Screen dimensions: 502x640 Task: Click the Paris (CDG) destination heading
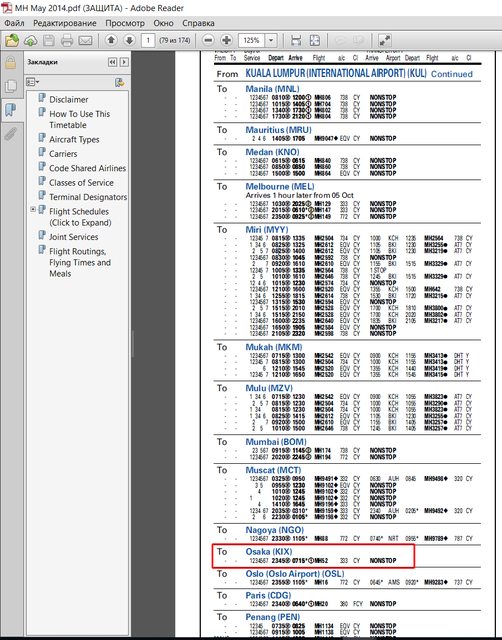coord(268,595)
